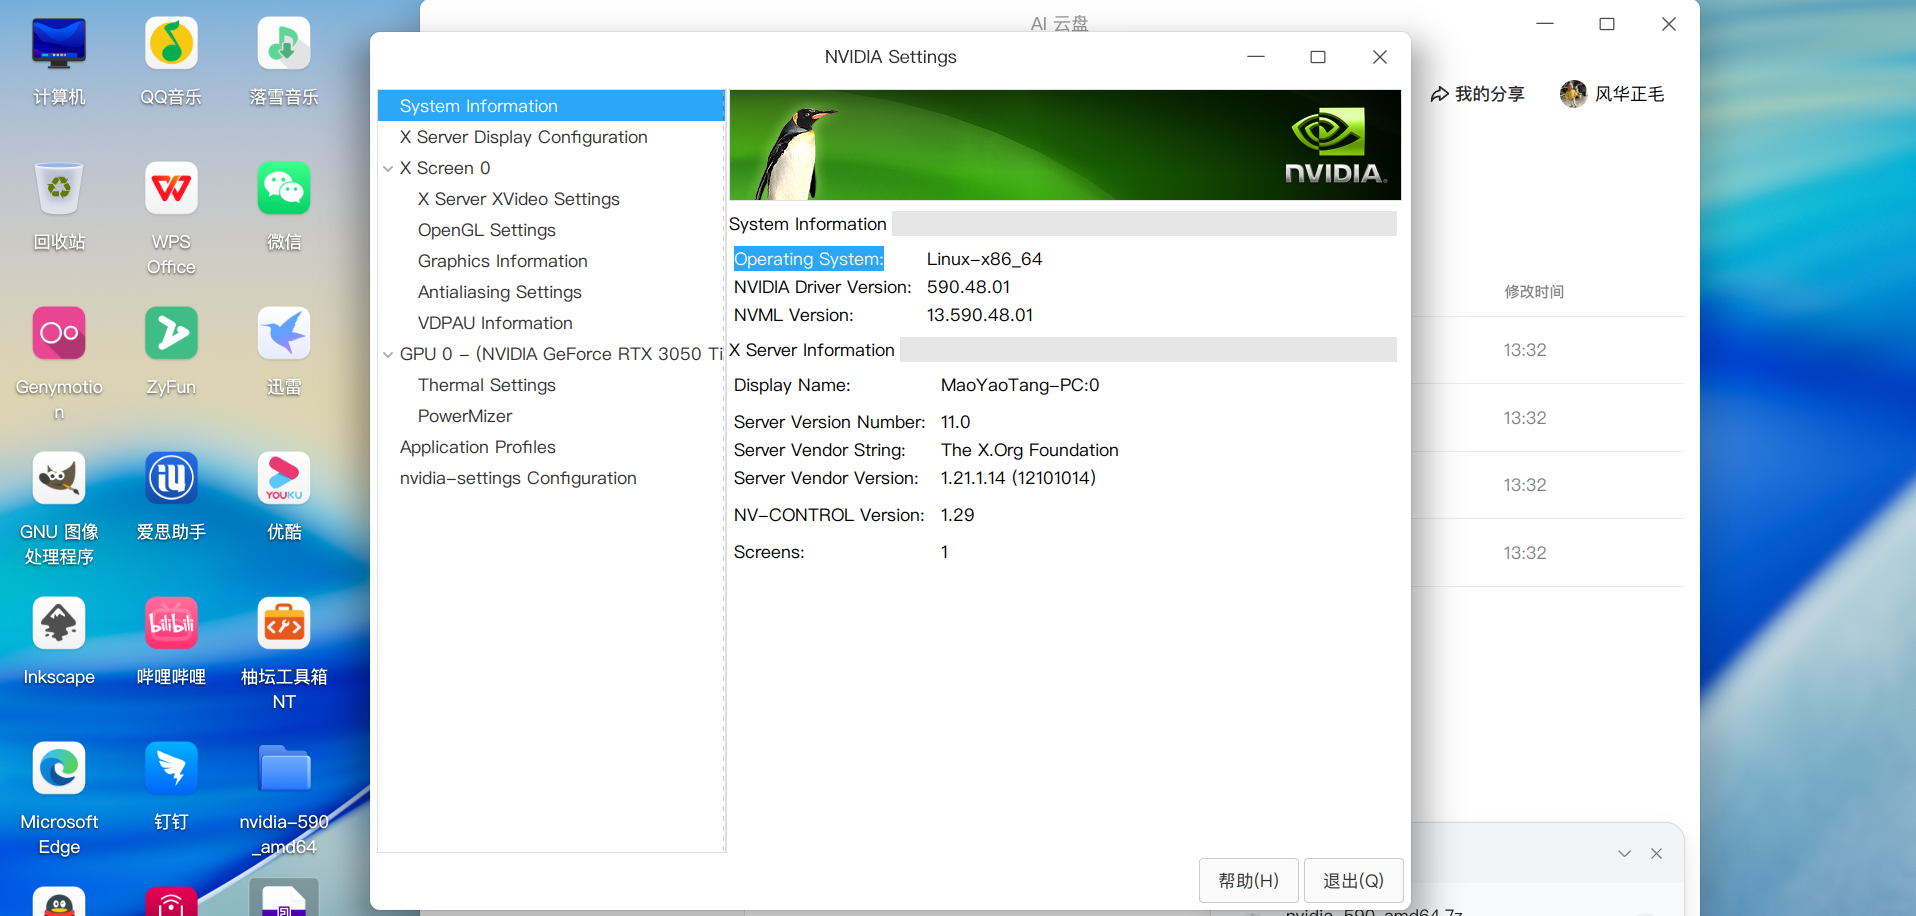This screenshot has height=916, width=1916.
Task: Open Application Profiles page
Action: (x=477, y=447)
